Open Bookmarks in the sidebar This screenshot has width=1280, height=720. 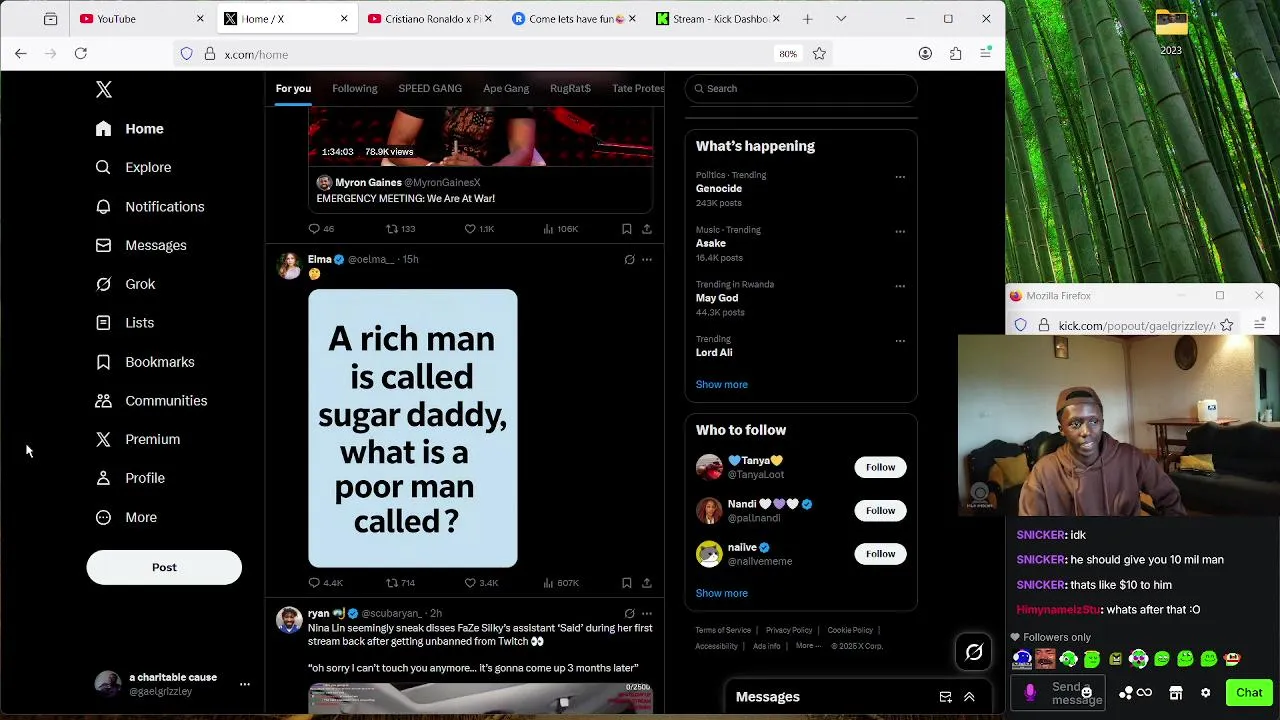coord(145,362)
